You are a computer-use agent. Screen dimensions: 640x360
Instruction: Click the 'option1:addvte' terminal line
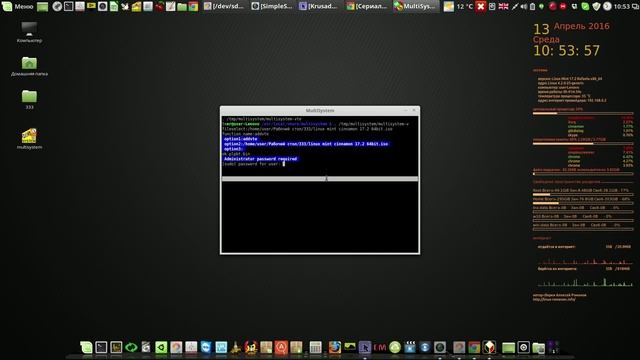click(240, 139)
